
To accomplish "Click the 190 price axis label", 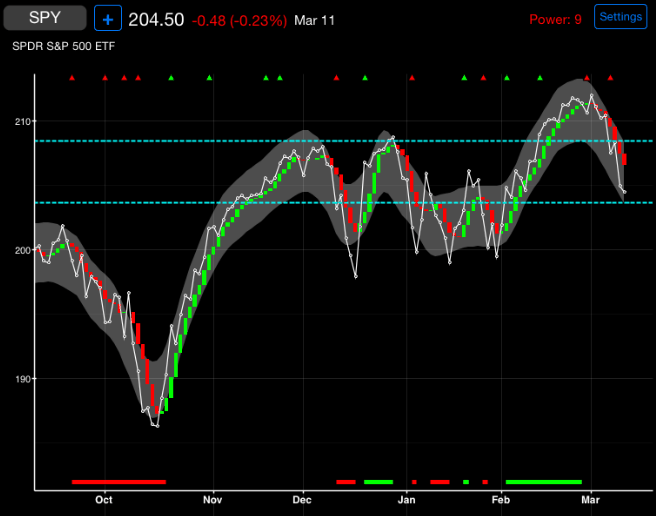I will [23, 379].
